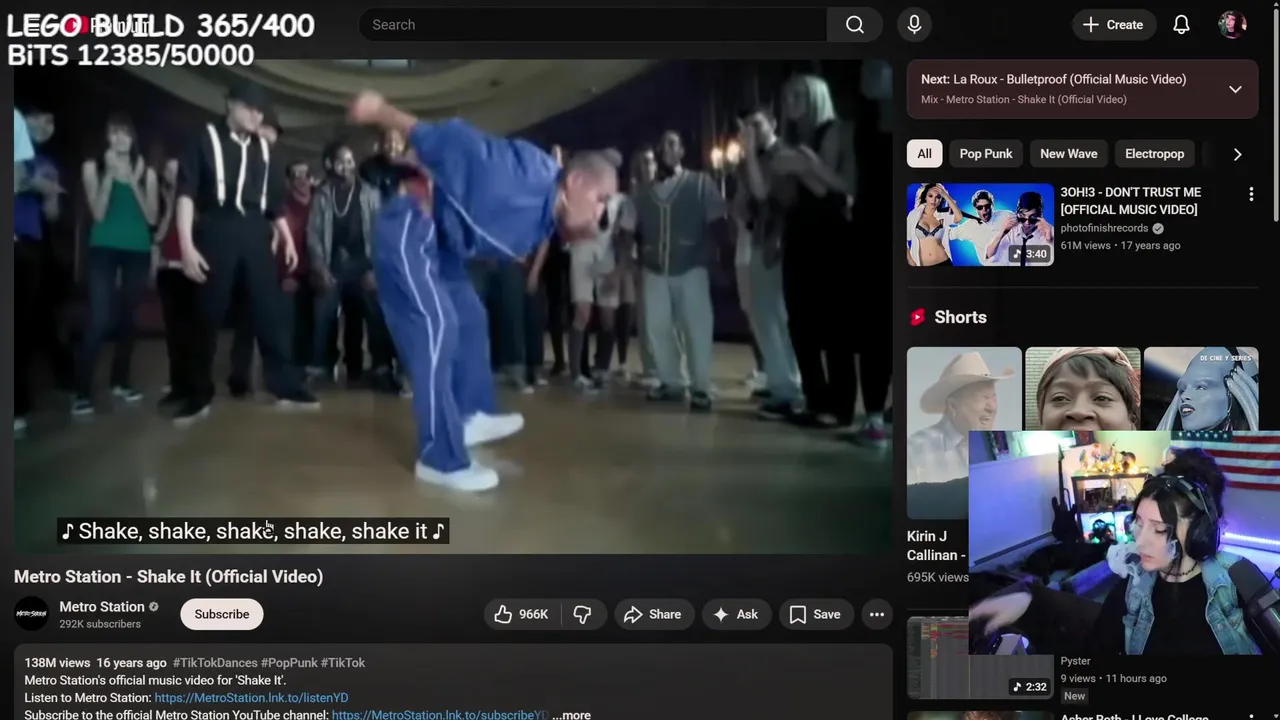
Task: Open options menu for 3OH!3 video
Action: click(1250, 194)
